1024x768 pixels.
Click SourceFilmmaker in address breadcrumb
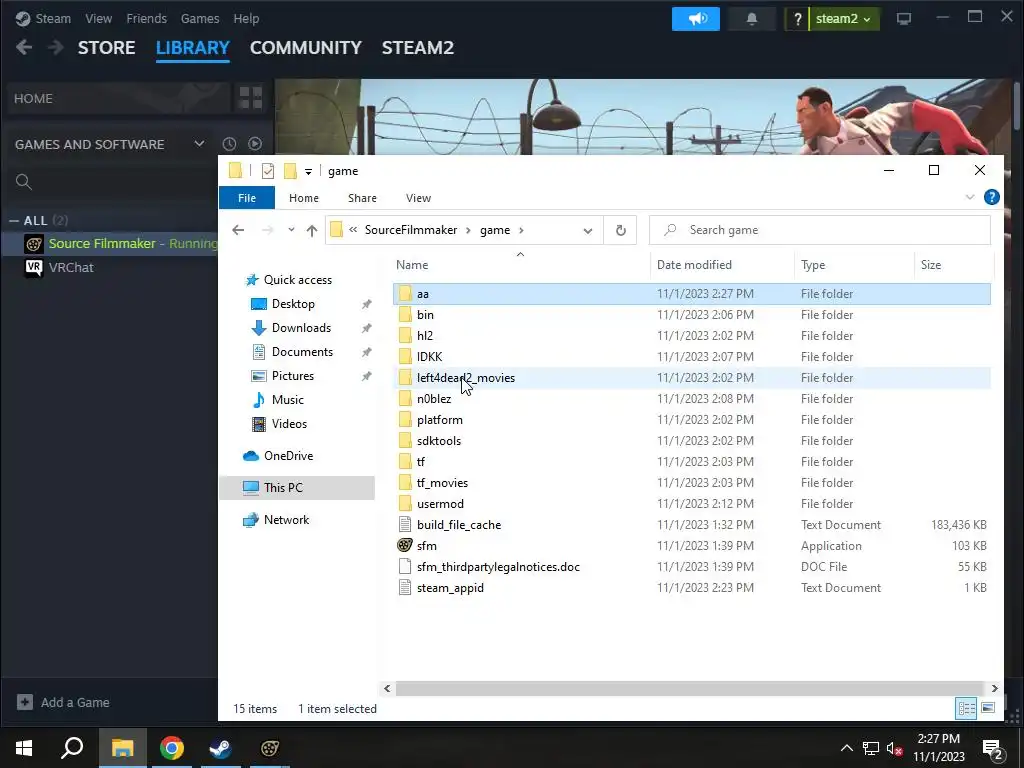click(x=411, y=230)
